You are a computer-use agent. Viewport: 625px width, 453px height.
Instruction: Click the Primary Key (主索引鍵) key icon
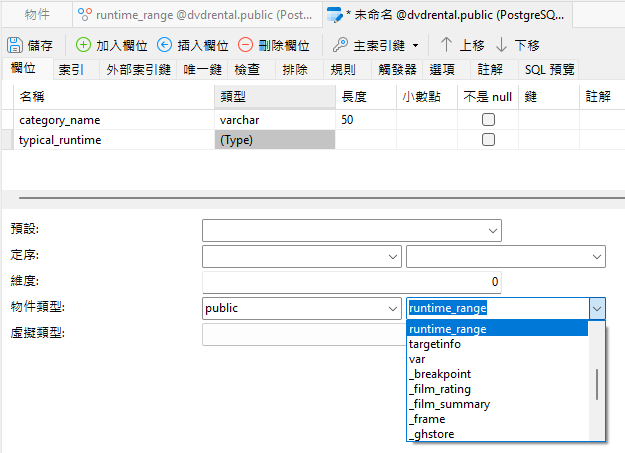pyautogui.click(x=340, y=45)
